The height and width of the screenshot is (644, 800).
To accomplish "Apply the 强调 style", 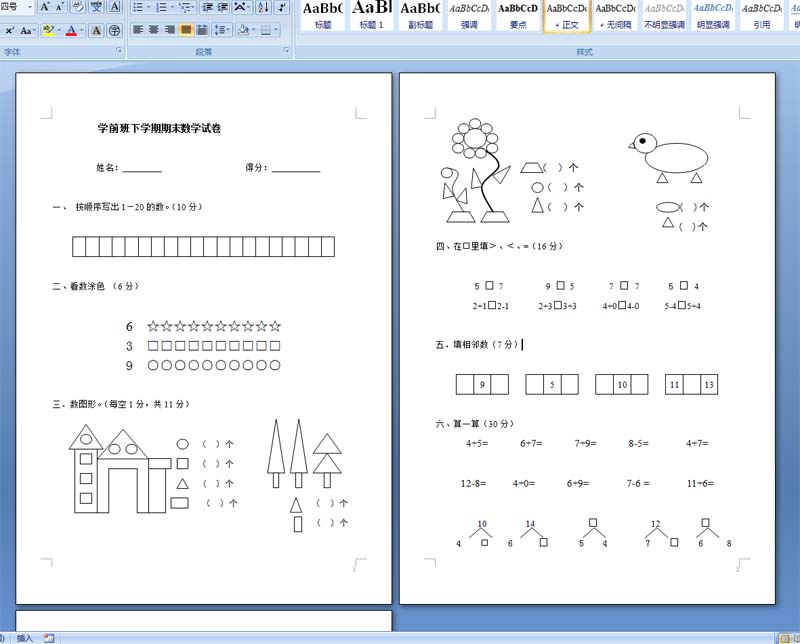I will click(x=469, y=15).
